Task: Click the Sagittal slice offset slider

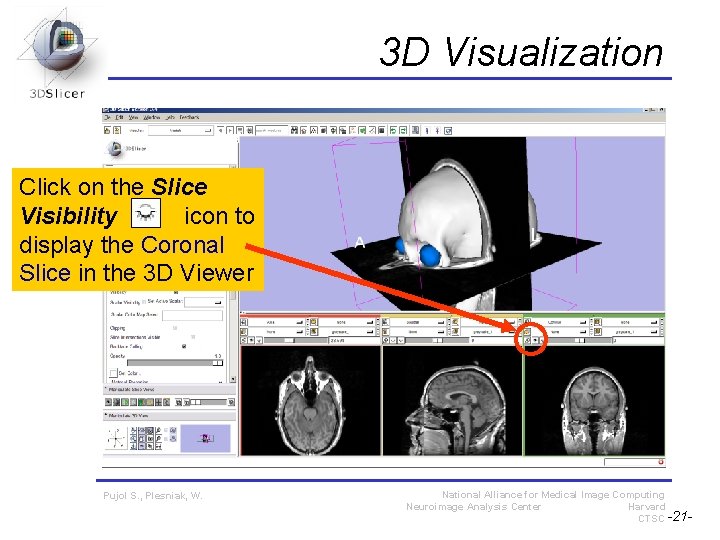Action: [x=437, y=340]
